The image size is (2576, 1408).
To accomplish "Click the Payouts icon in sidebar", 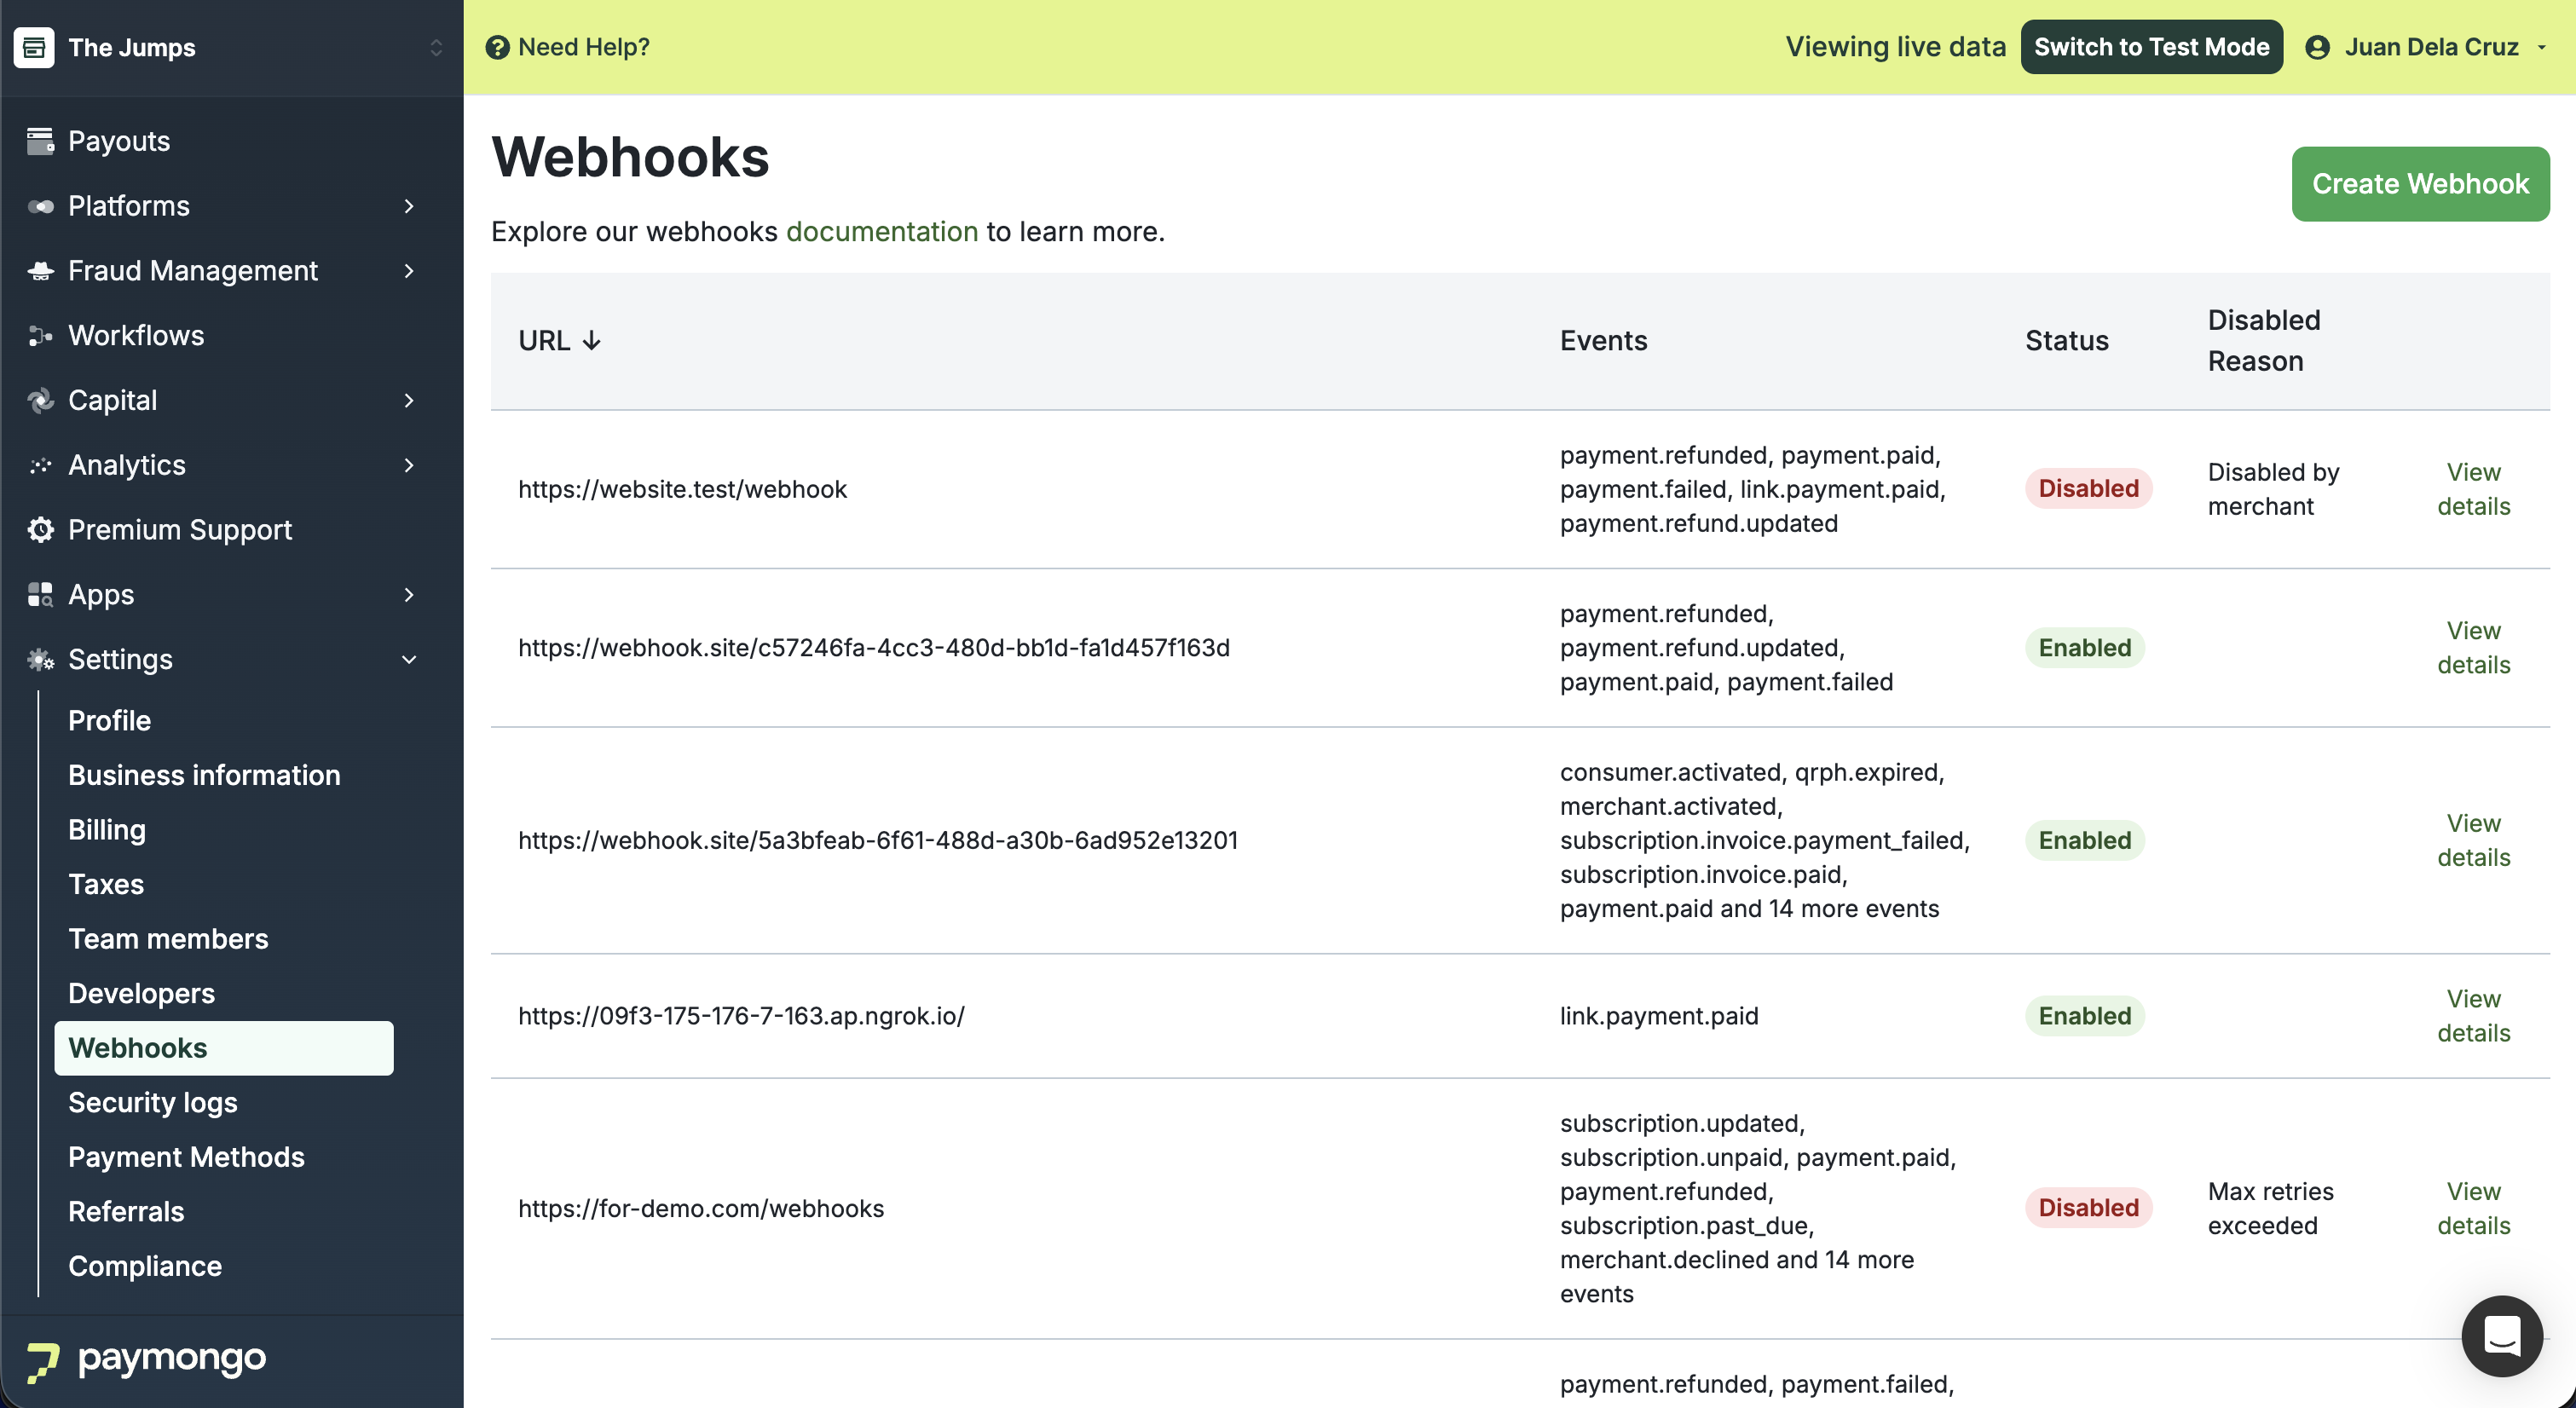I will coord(40,141).
